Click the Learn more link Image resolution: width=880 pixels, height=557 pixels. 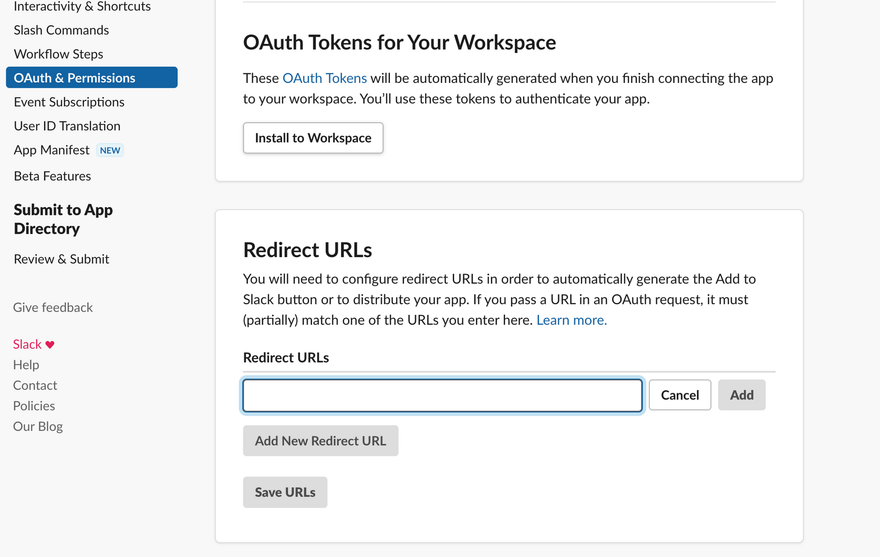[571, 320]
